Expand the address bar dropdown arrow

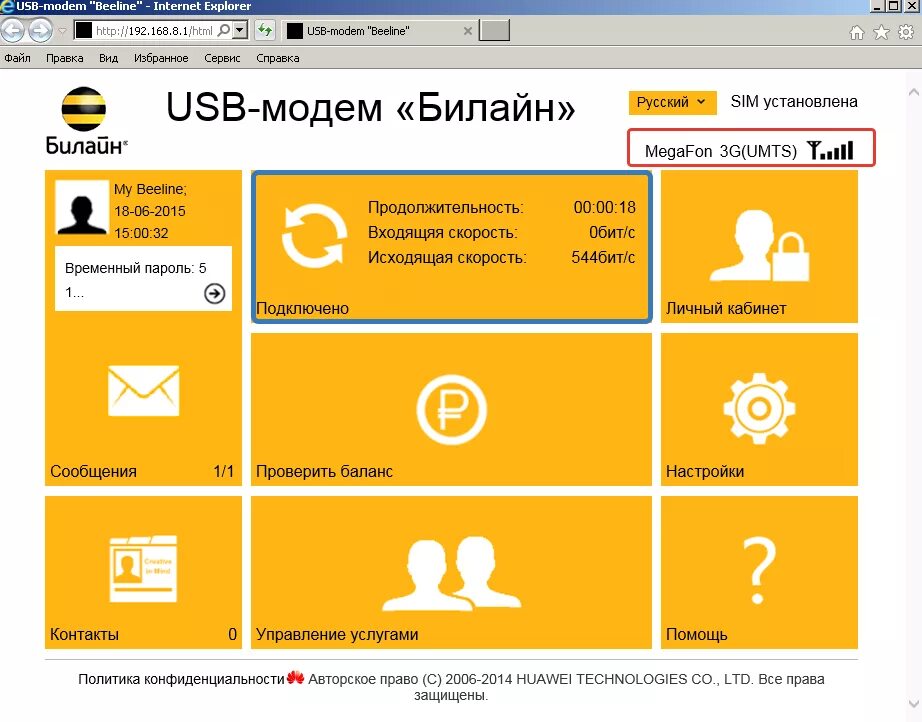240,31
